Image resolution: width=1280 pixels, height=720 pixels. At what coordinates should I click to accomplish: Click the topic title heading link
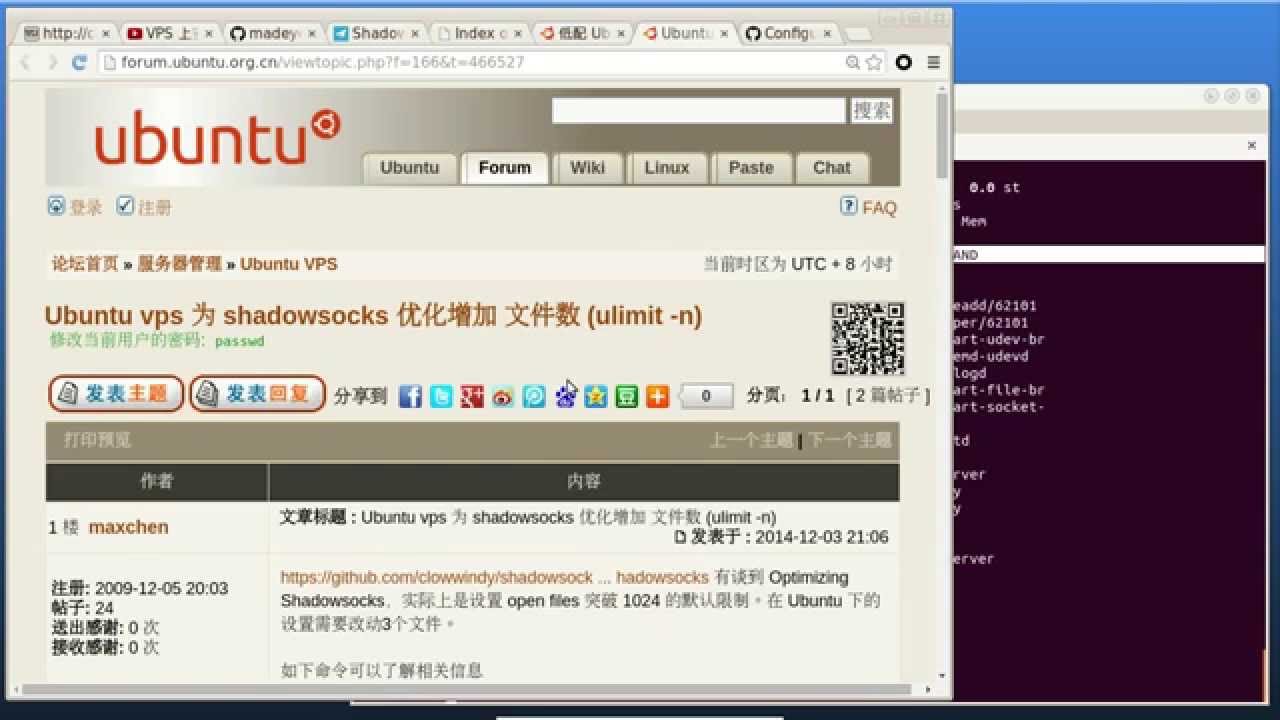[x=373, y=316]
